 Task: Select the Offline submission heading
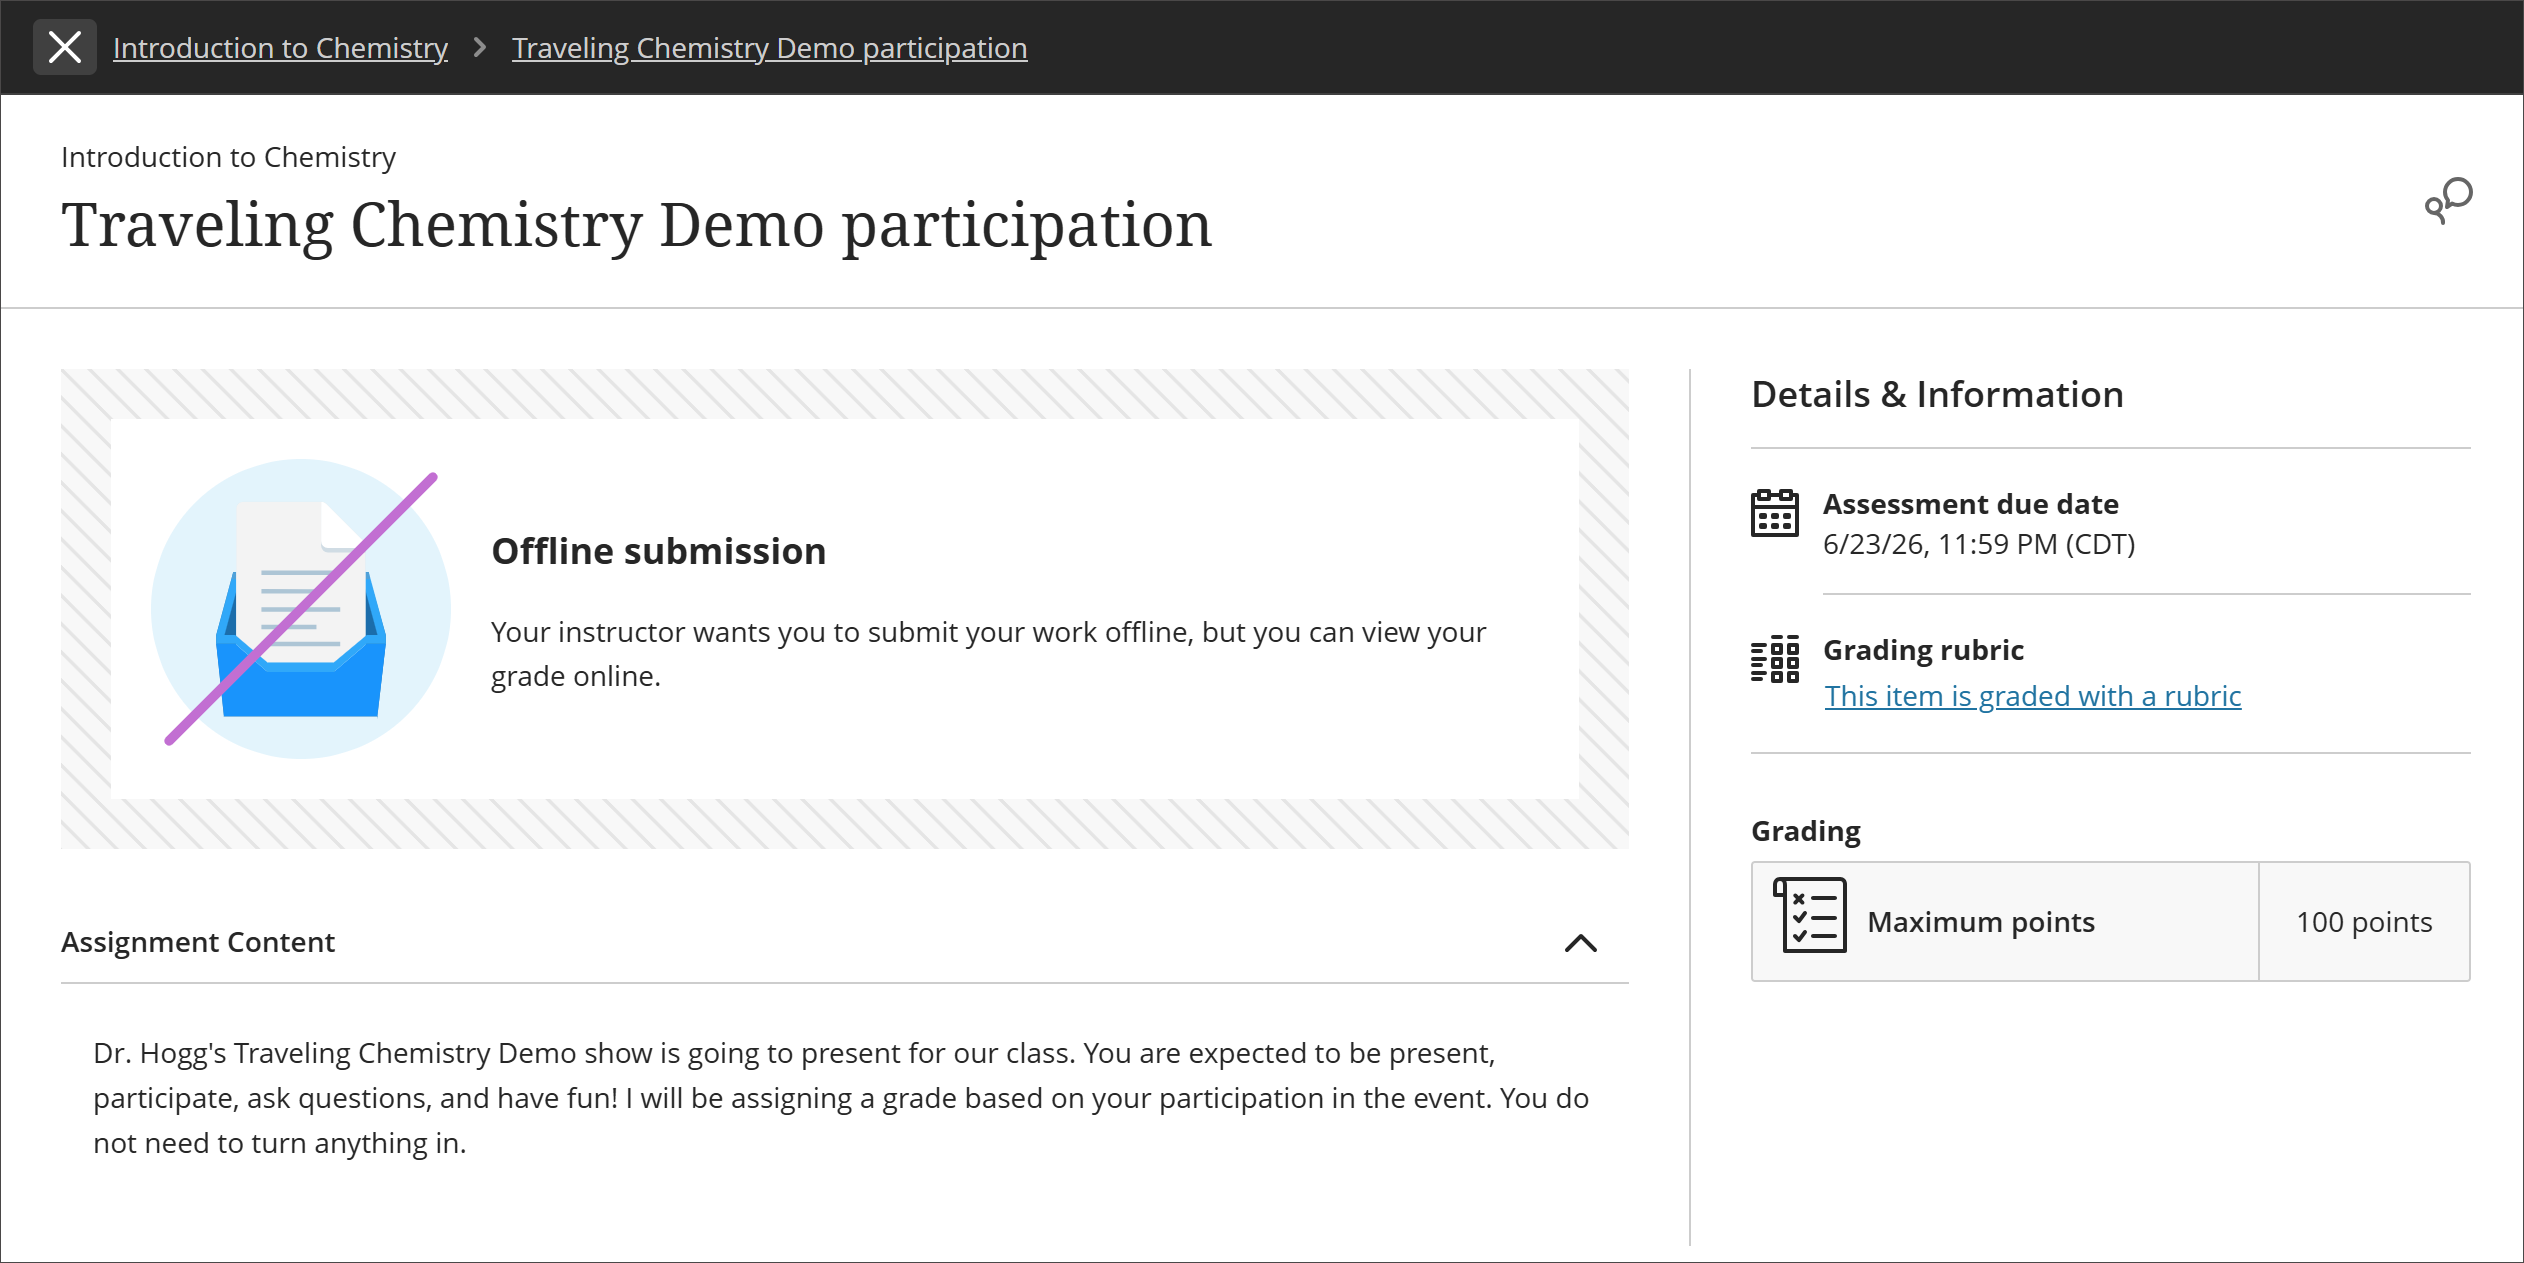658,551
